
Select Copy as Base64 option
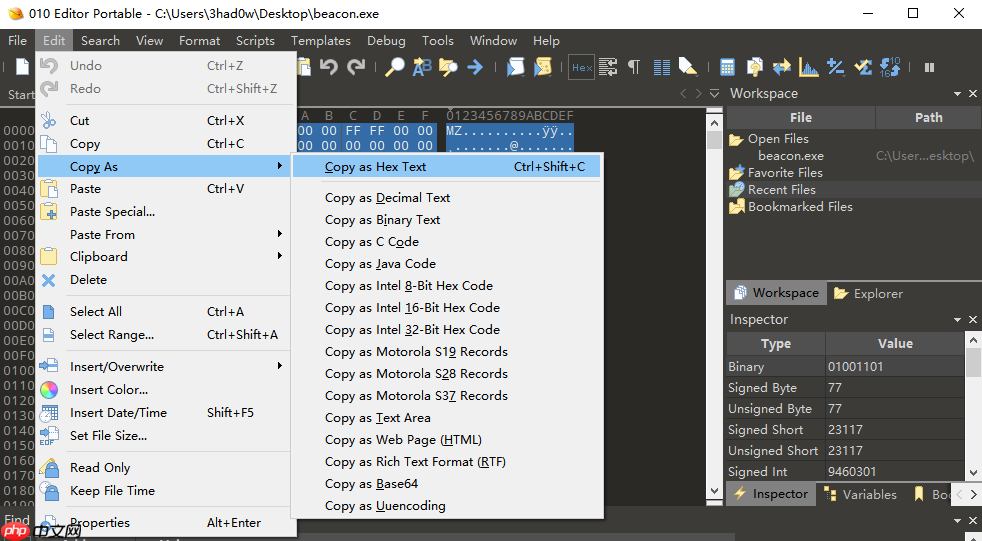(x=371, y=484)
